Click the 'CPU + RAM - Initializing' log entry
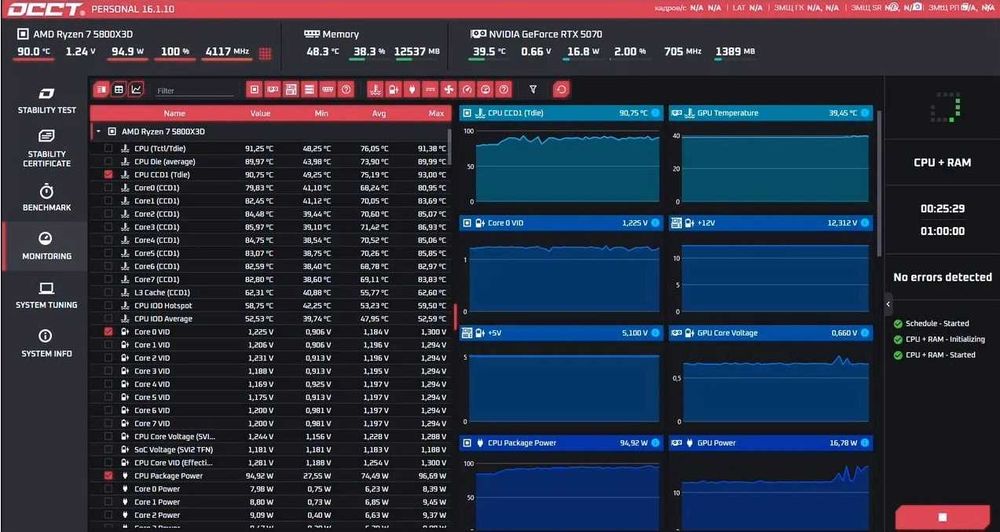1000x532 pixels. [945, 339]
